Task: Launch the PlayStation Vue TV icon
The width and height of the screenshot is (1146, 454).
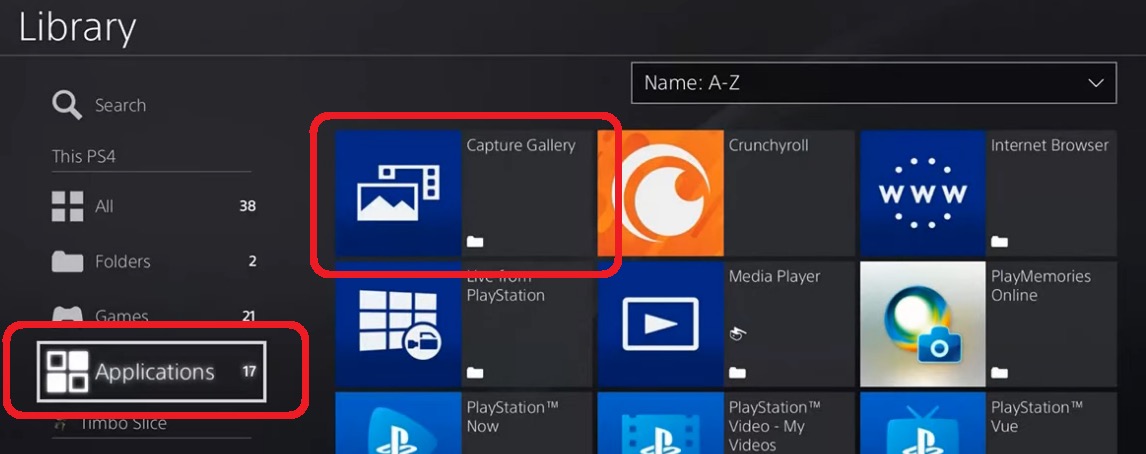Action: coord(922,423)
